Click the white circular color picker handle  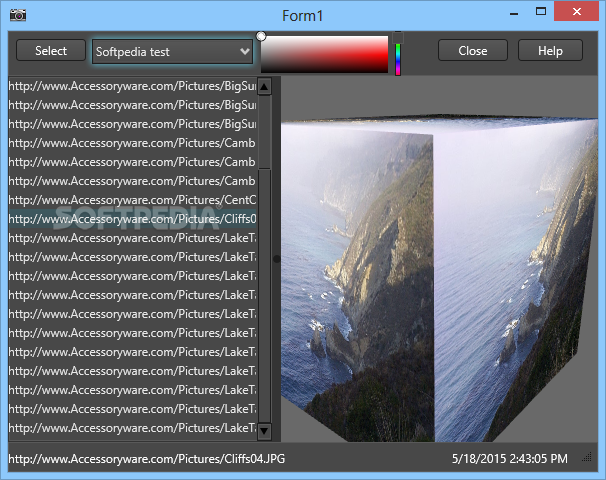tap(261, 36)
